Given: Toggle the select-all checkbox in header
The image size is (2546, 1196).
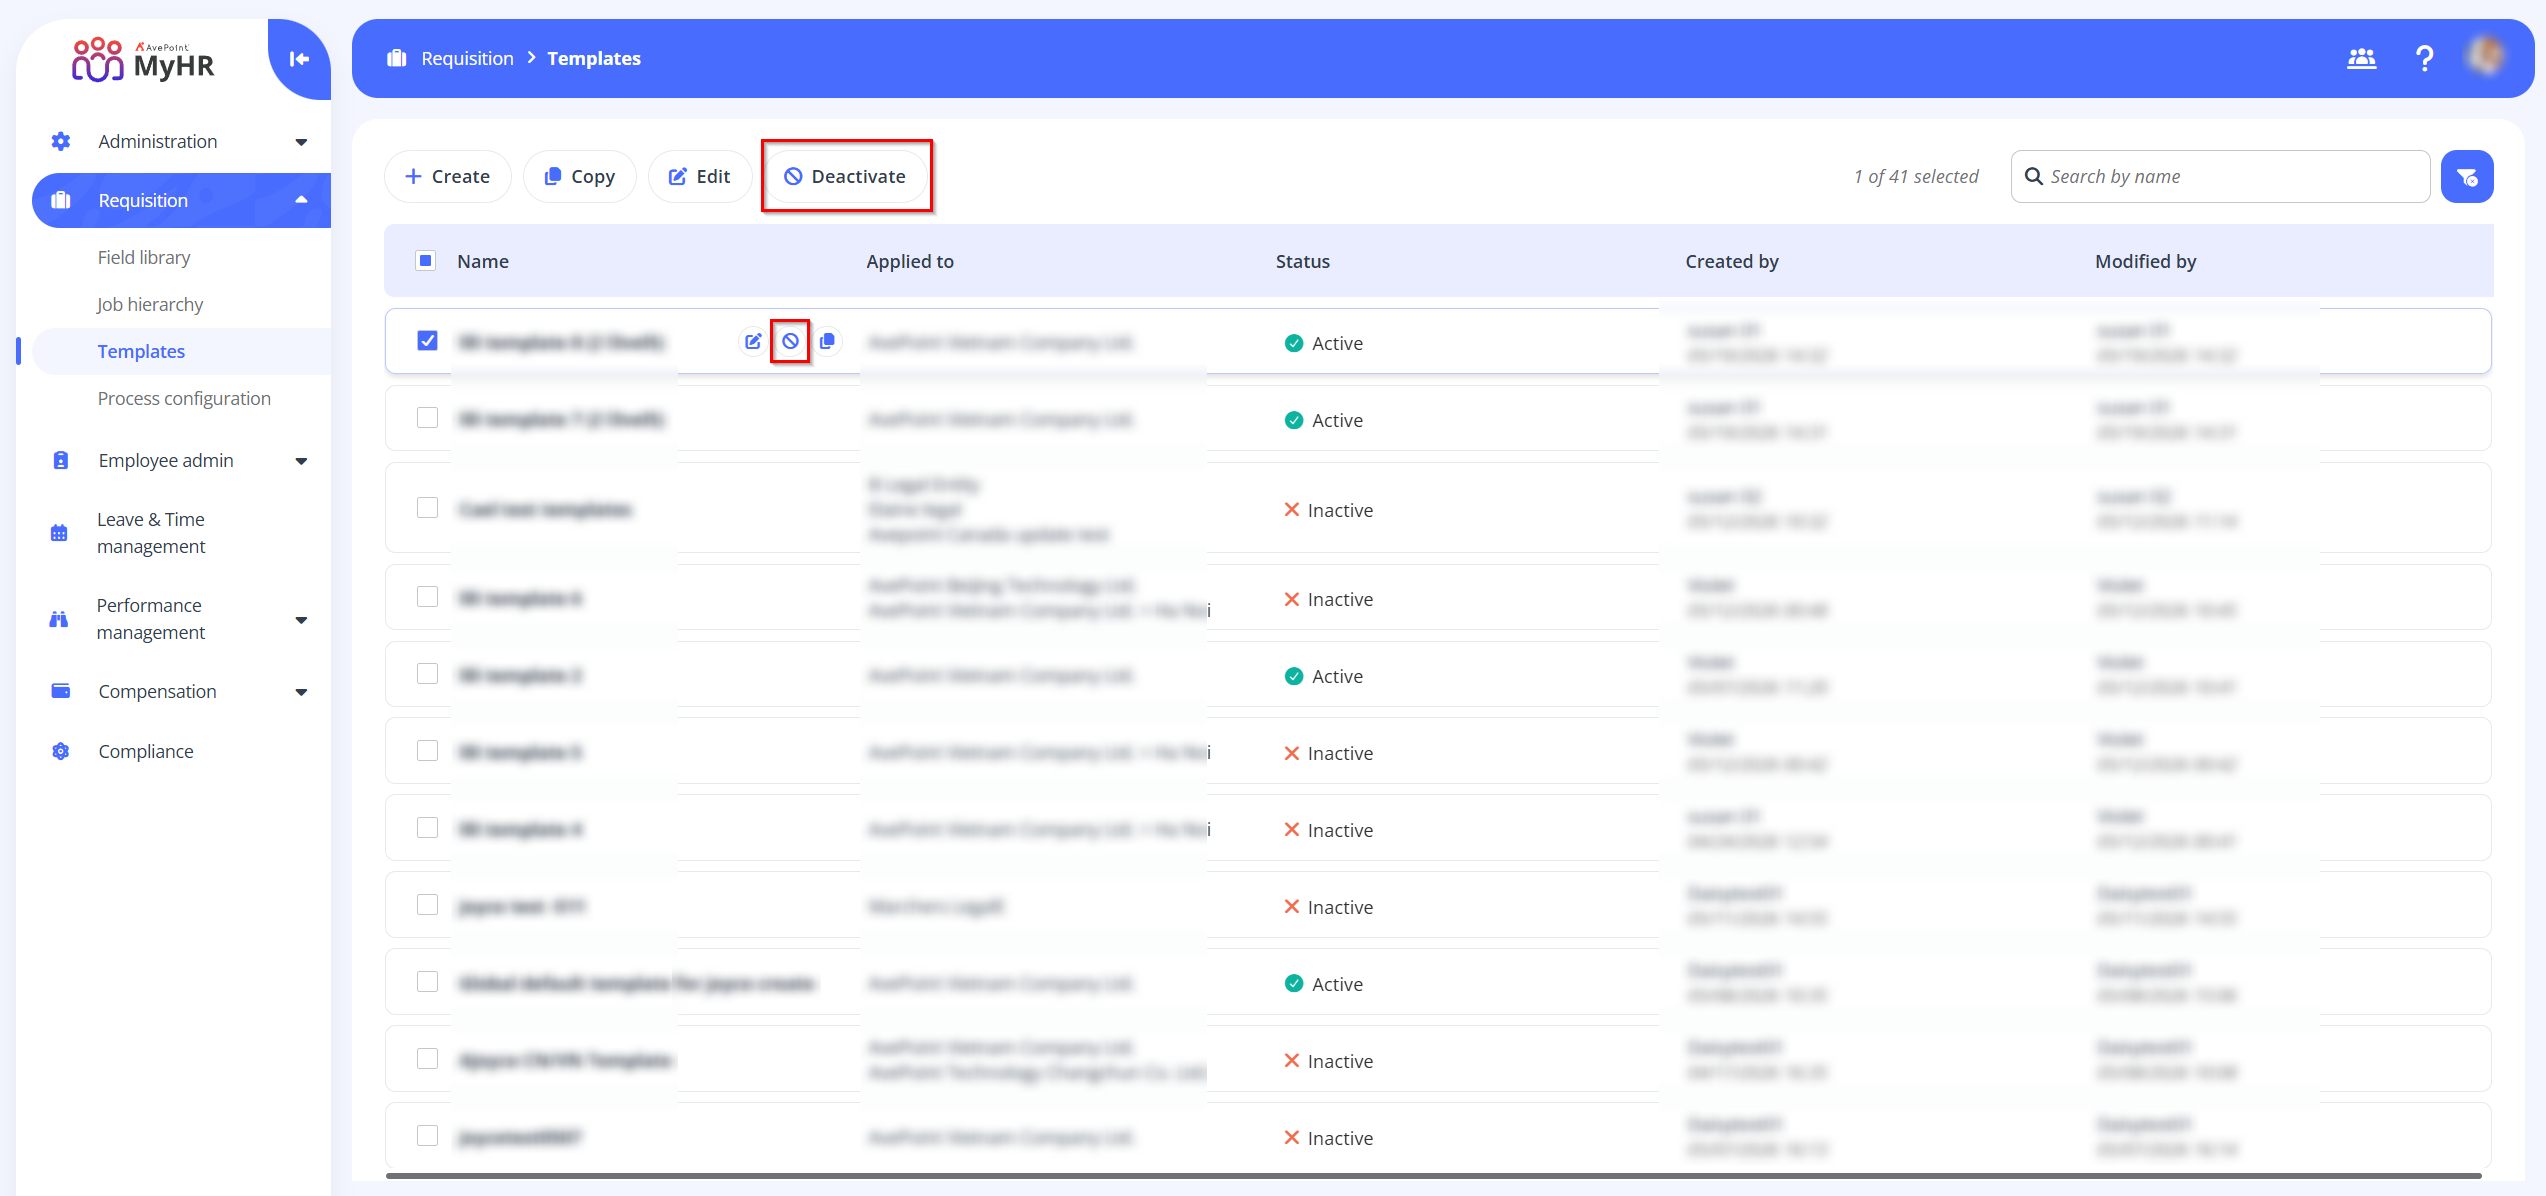Looking at the screenshot, I should pos(425,261).
